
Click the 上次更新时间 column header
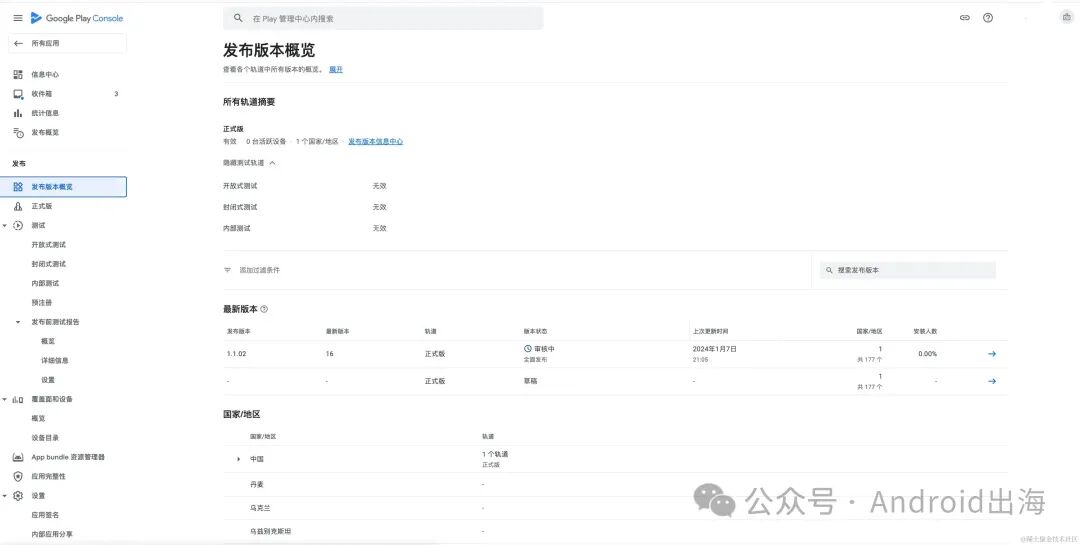click(710, 331)
